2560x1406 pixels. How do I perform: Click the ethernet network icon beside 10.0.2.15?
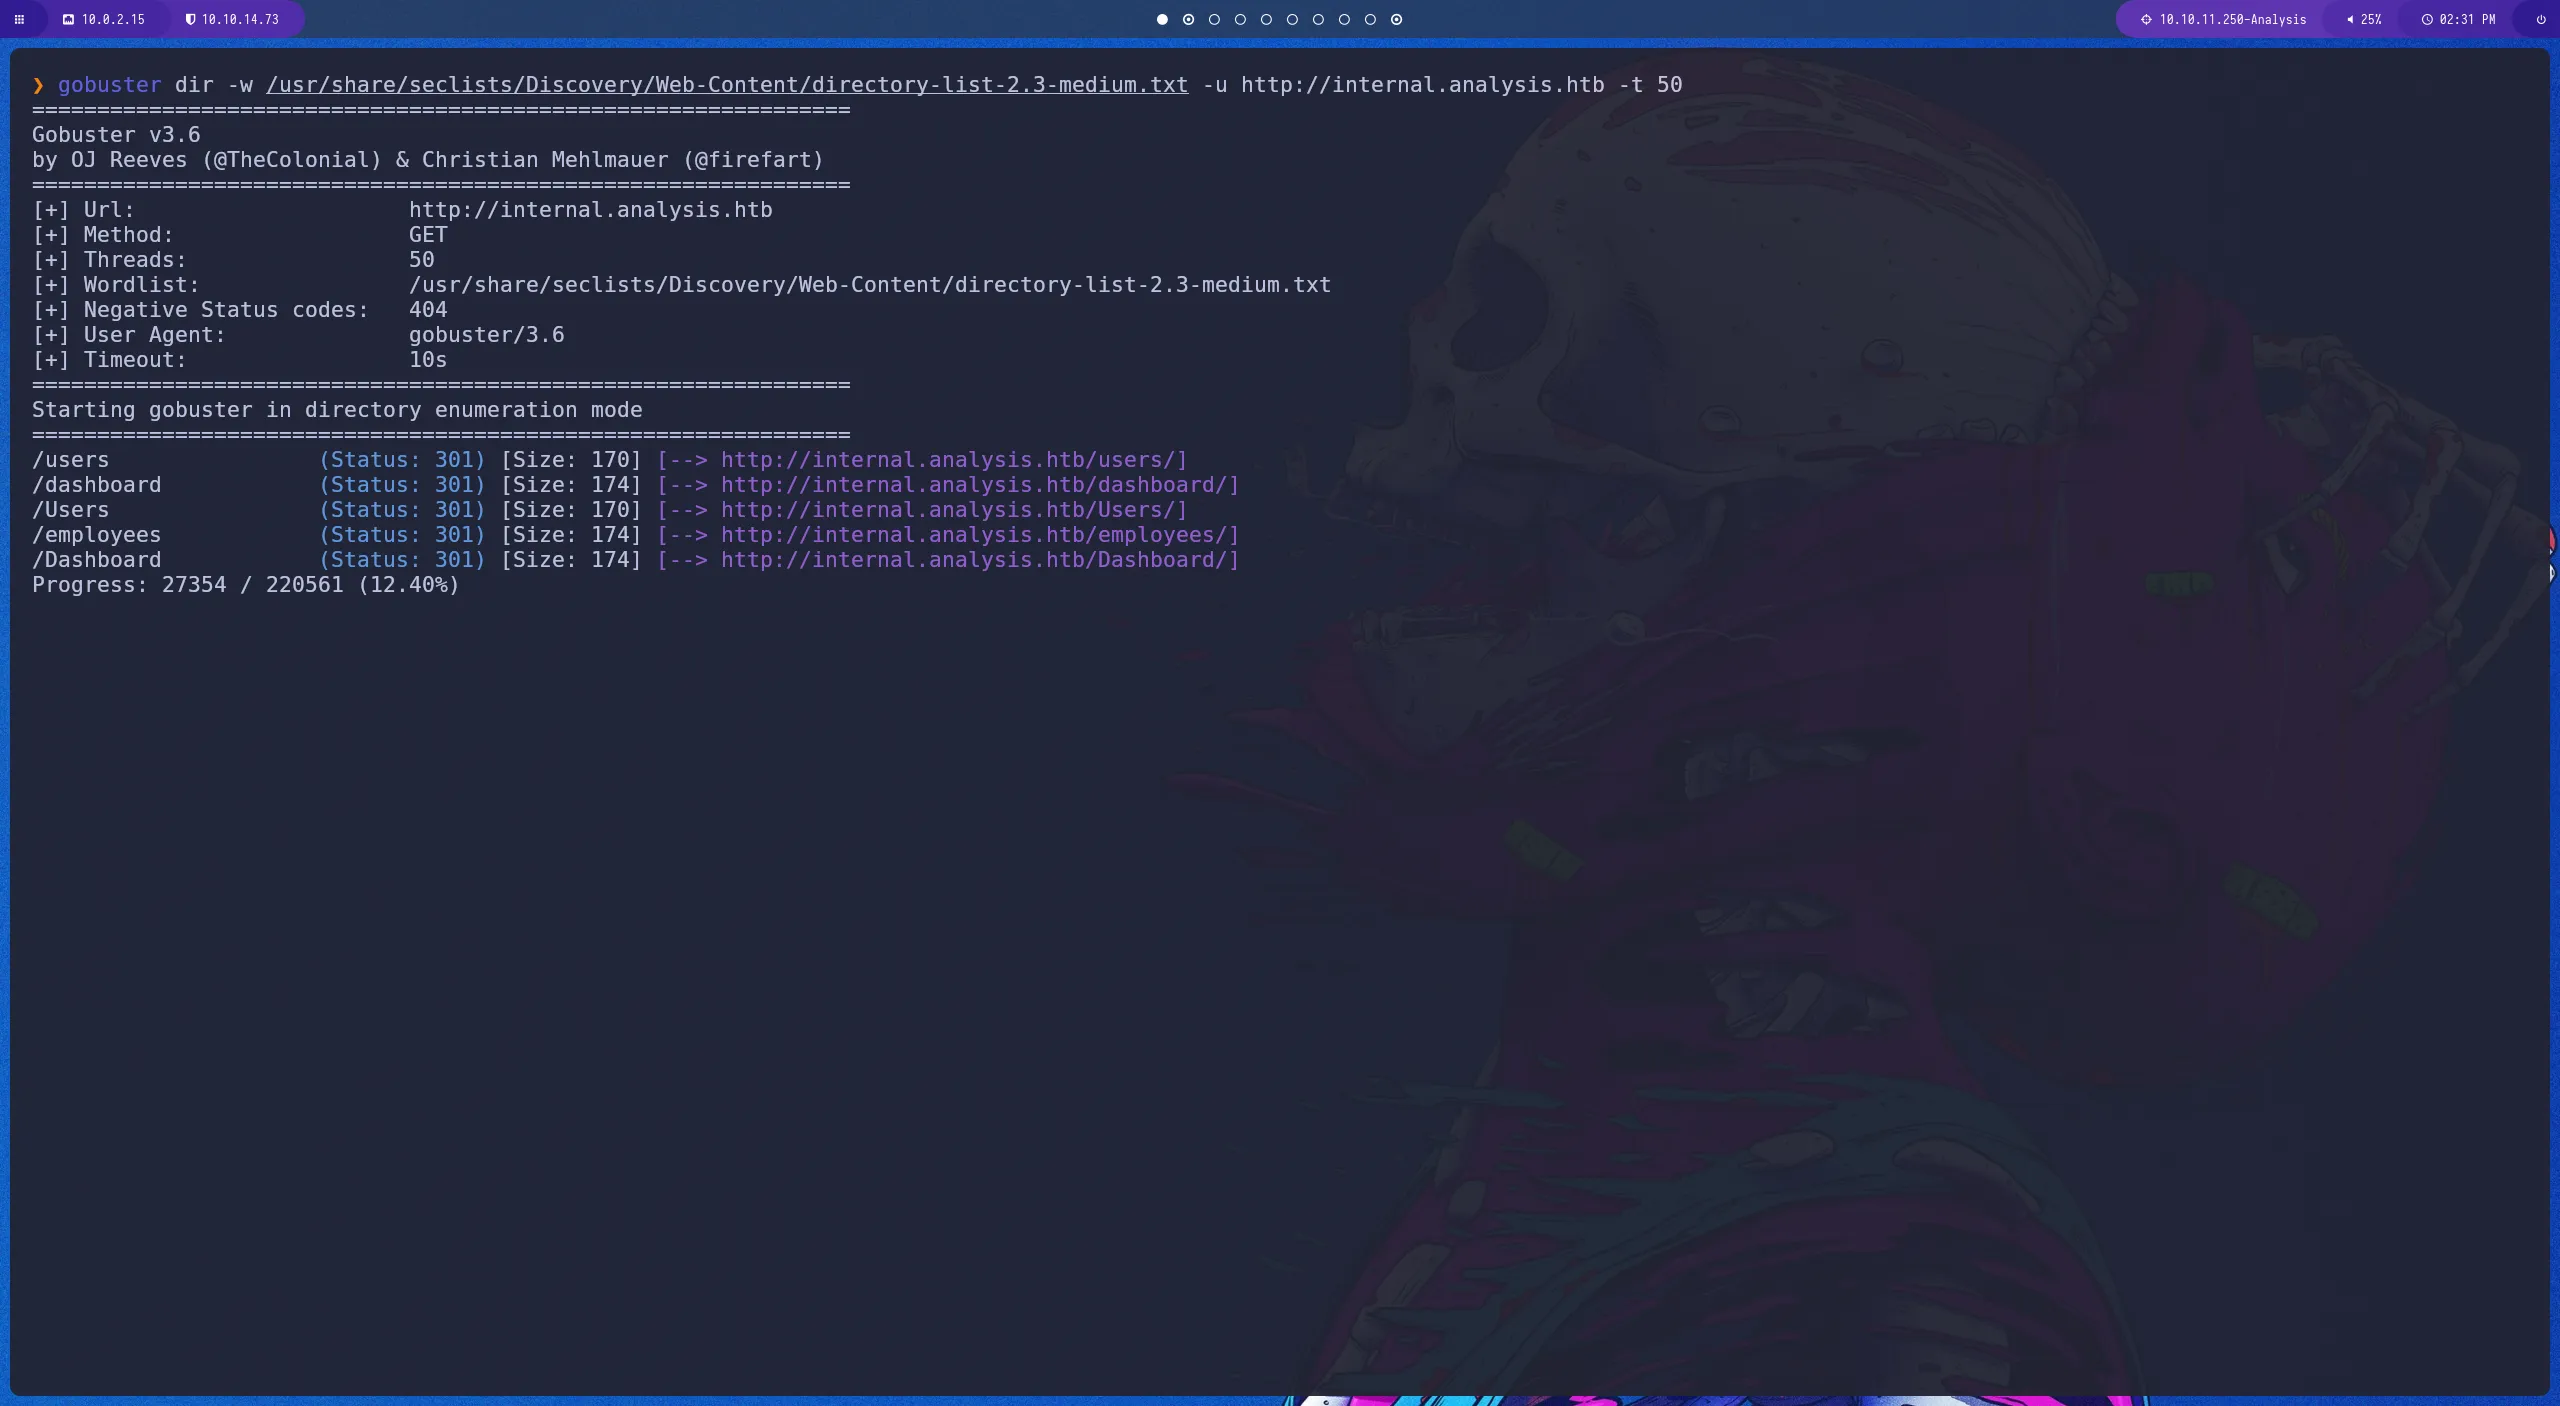point(68,19)
